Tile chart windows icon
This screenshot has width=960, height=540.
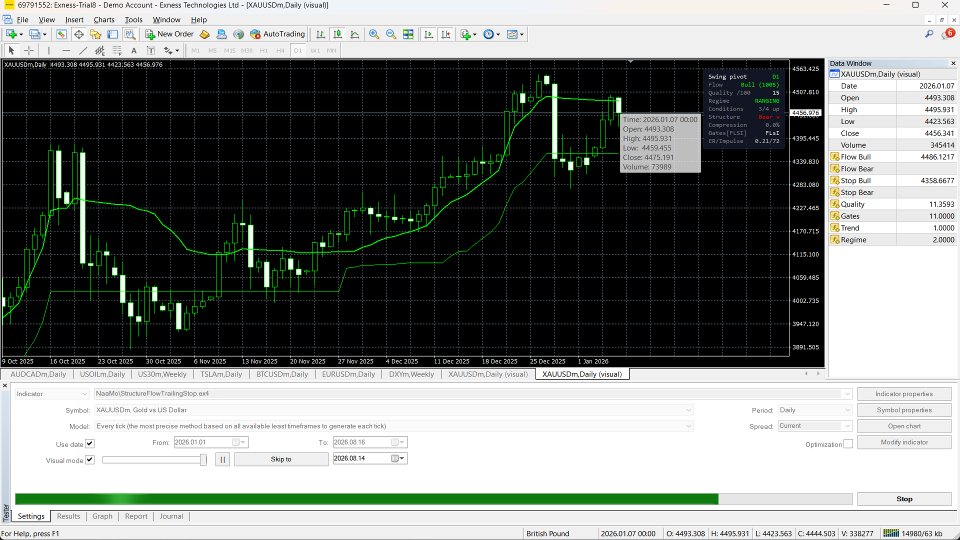(408, 34)
